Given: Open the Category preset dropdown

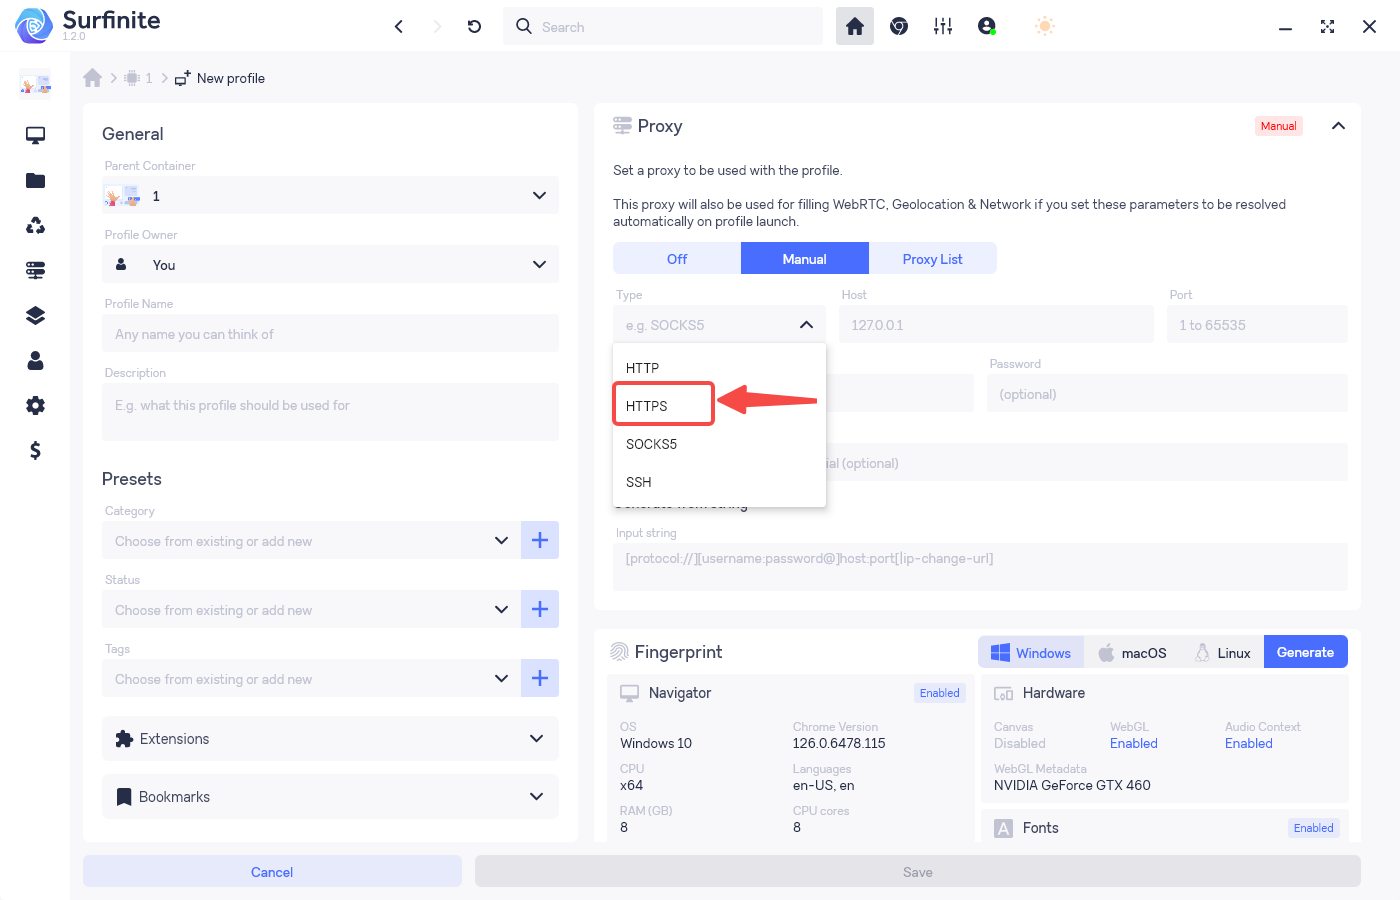Looking at the screenshot, I should 311,540.
